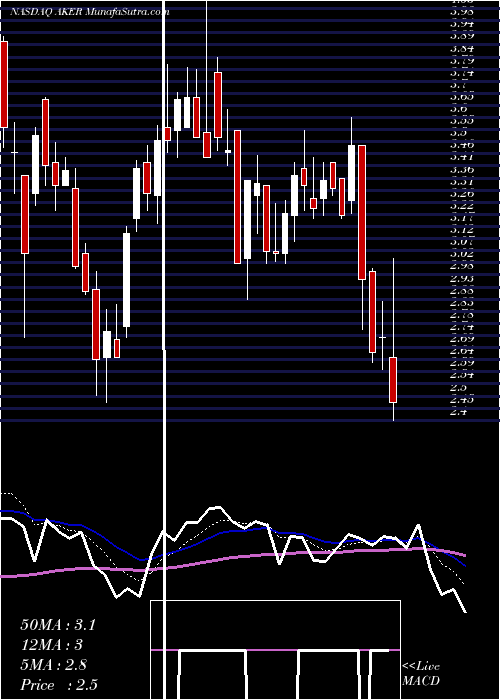The image size is (500, 700).
Task: Click the 2.4 price axis label
Action: tap(459, 411)
